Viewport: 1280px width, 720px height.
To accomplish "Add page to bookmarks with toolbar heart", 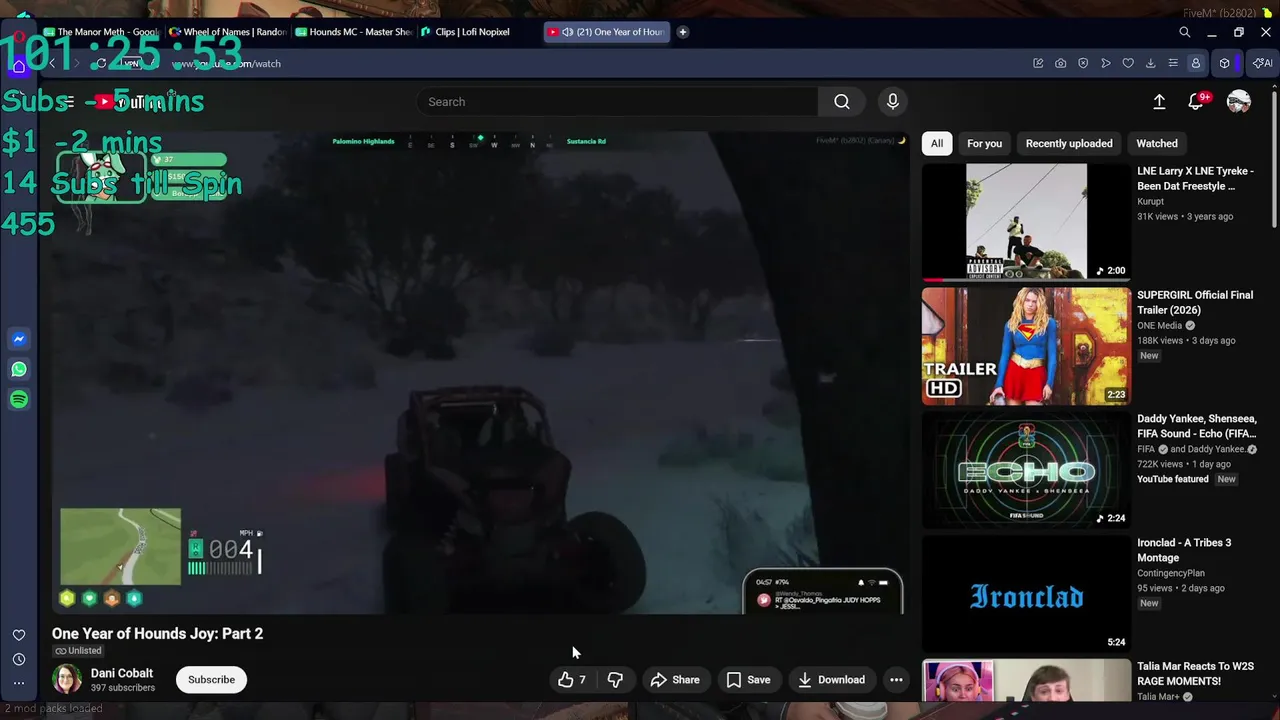I will [1128, 63].
